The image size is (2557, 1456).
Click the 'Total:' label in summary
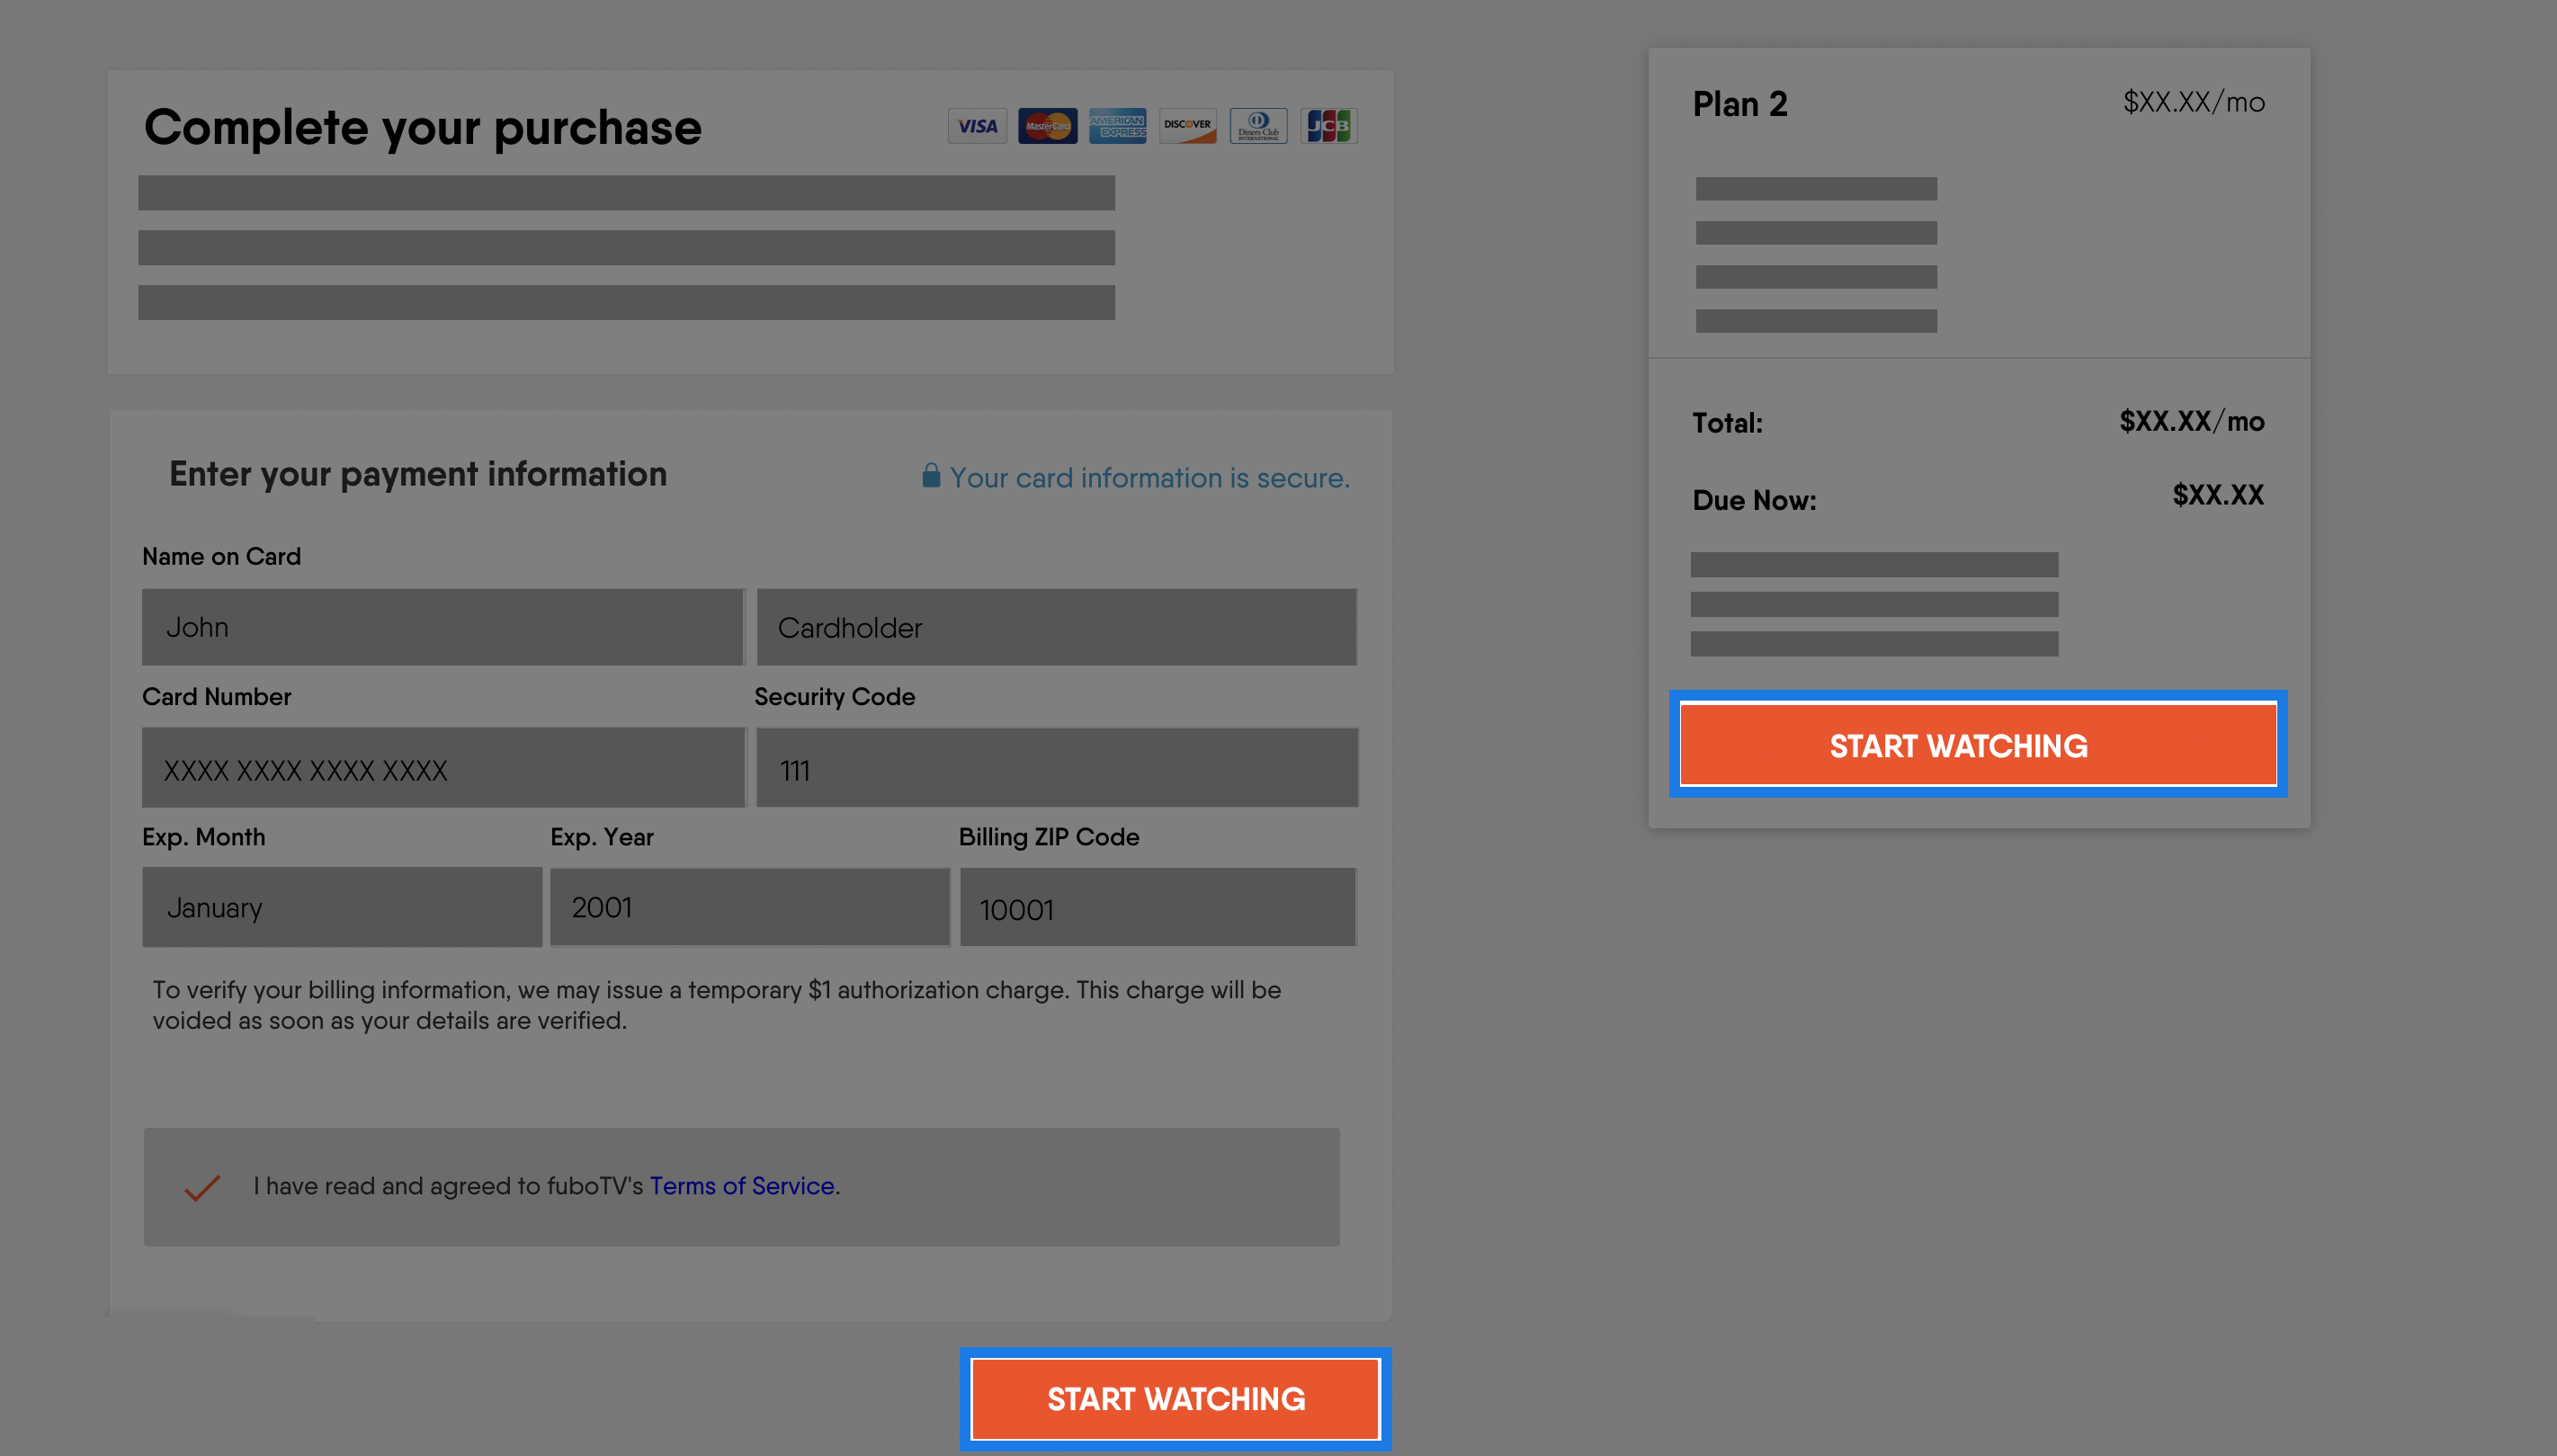coord(1727,423)
